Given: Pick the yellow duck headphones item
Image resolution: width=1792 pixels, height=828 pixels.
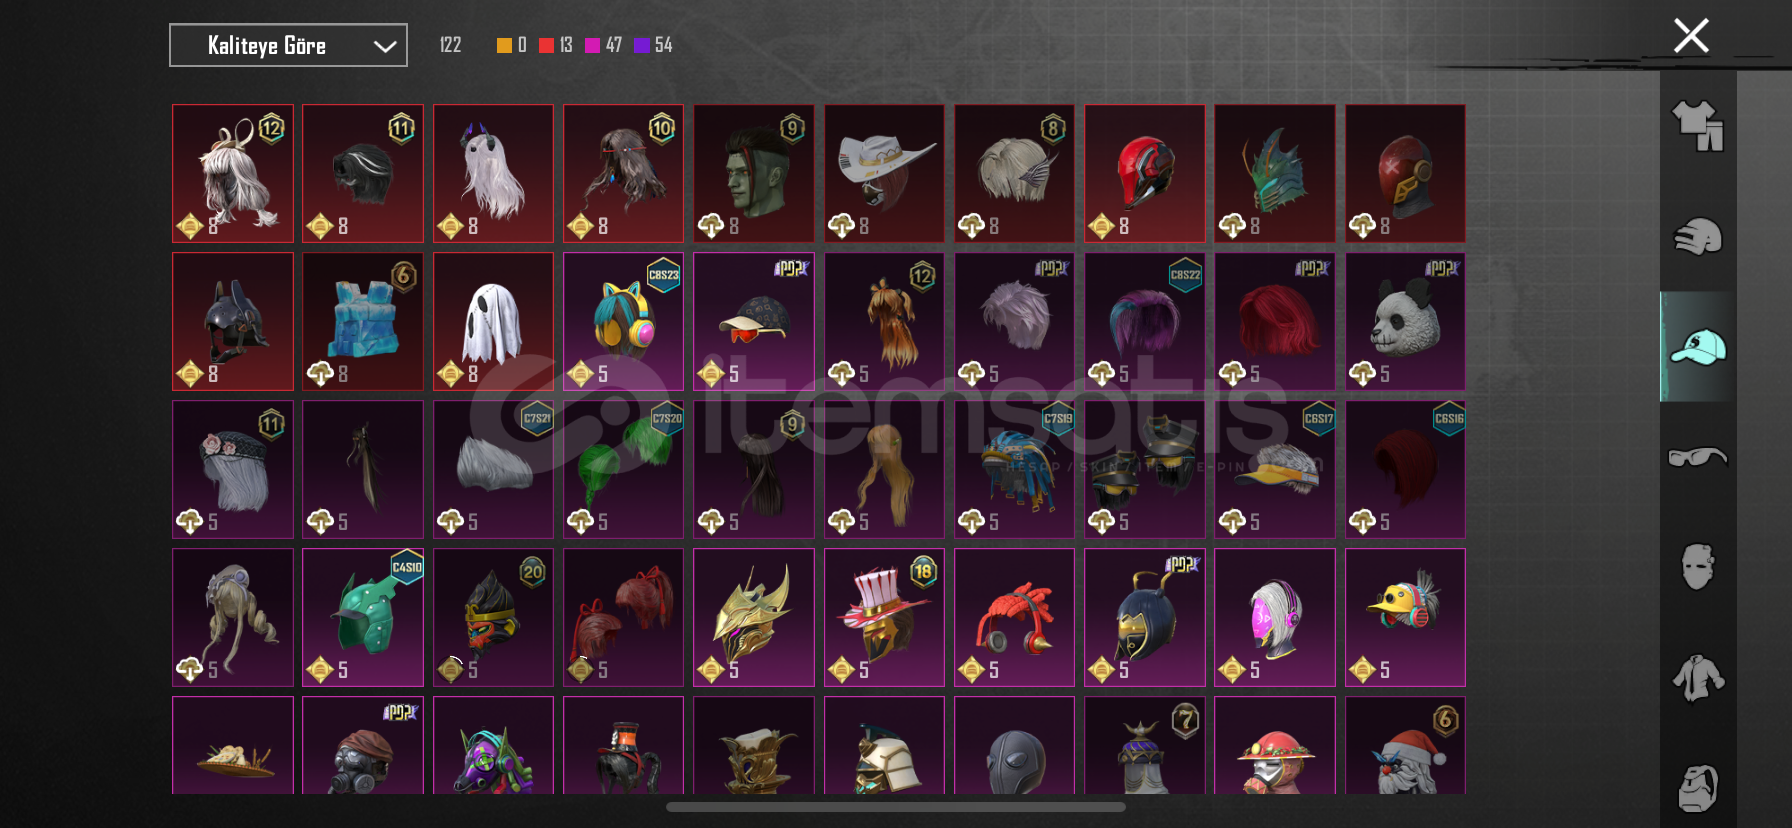Looking at the screenshot, I should click(1405, 617).
